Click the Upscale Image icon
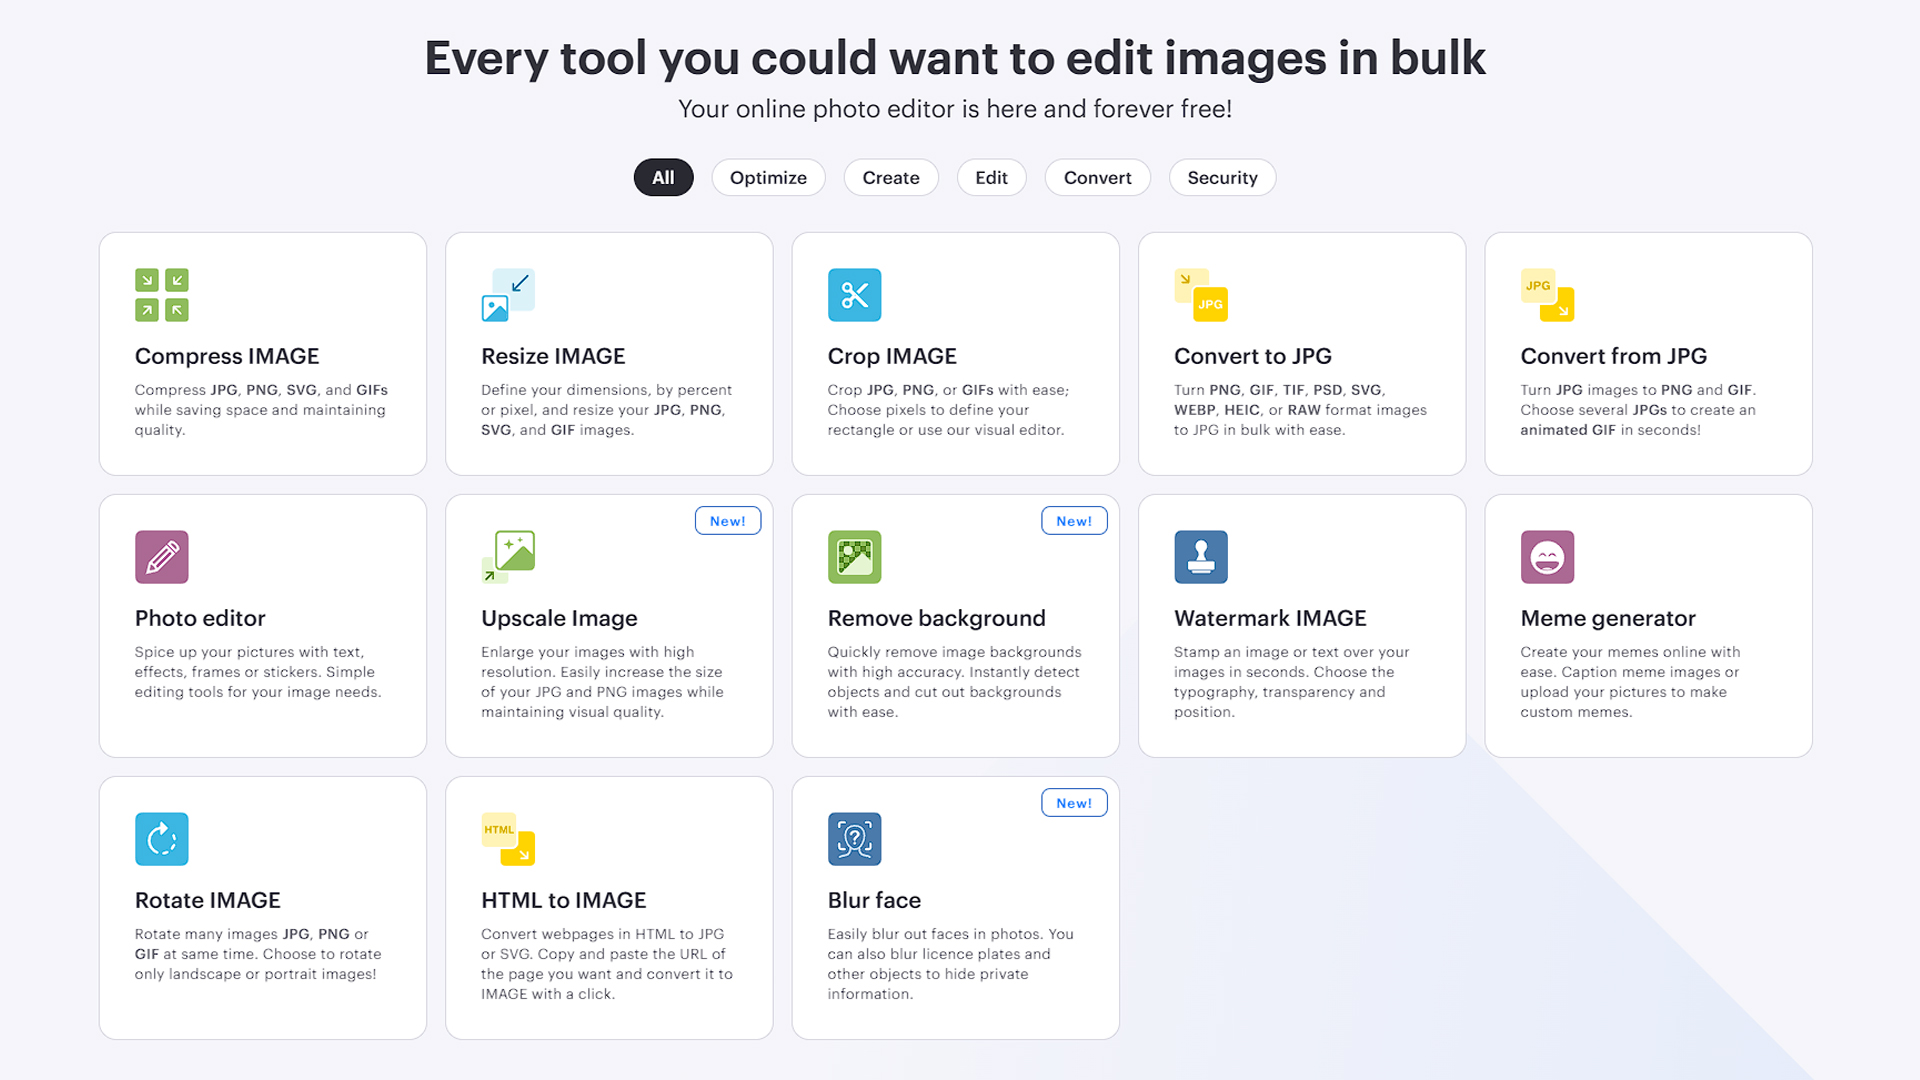1920x1080 pixels. point(508,557)
